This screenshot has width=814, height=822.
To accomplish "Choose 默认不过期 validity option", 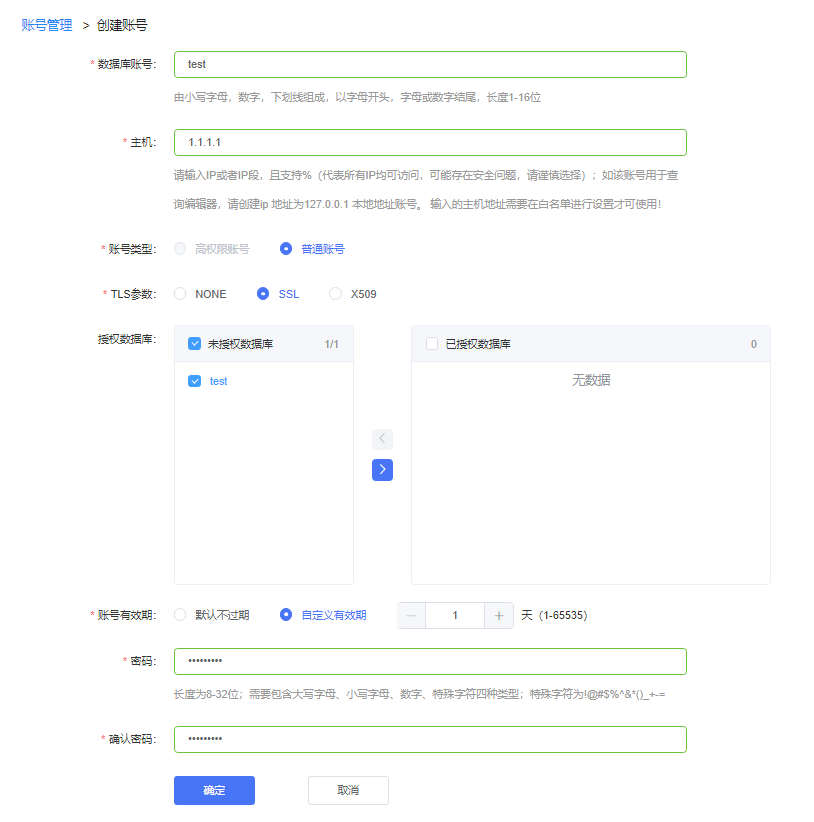I will coord(181,615).
